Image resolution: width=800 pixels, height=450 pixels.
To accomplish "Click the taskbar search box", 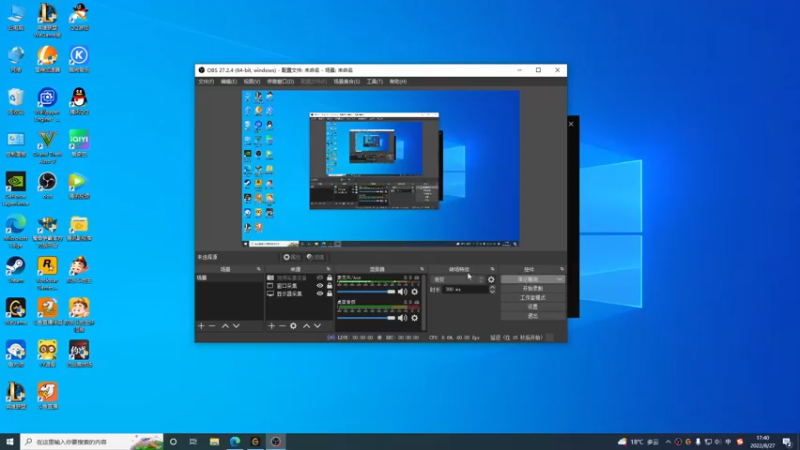I will click(x=92, y=441).
